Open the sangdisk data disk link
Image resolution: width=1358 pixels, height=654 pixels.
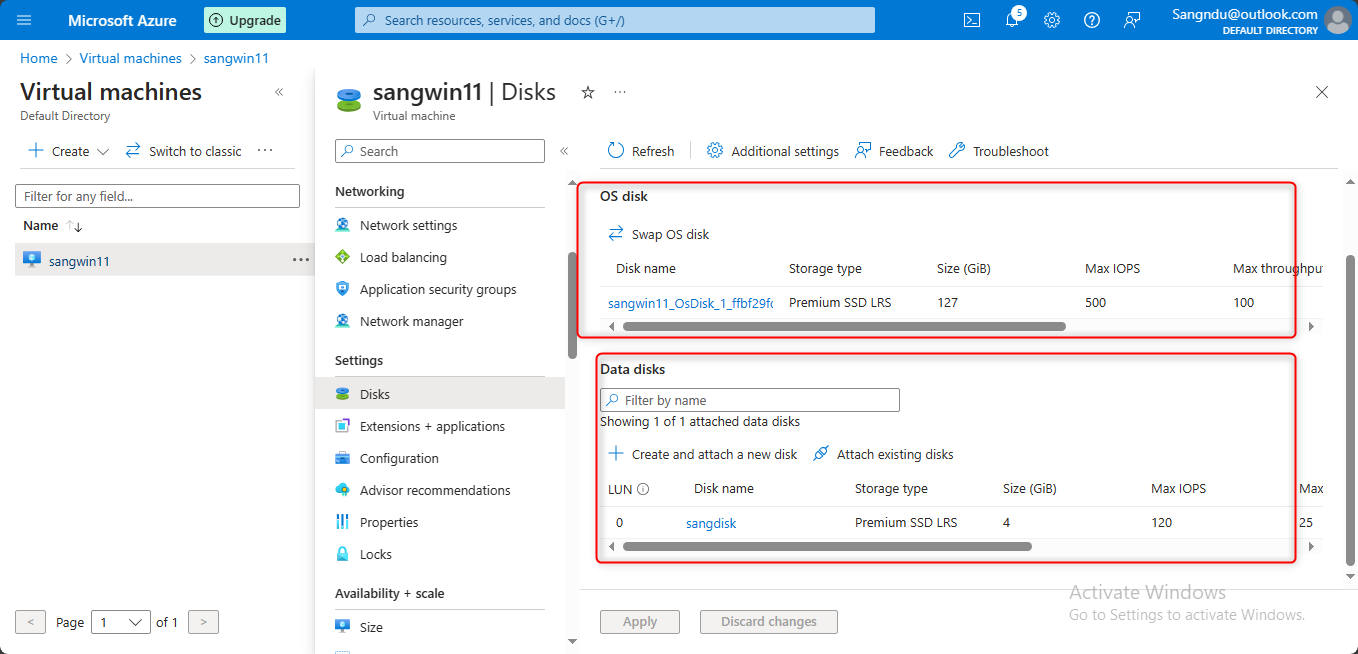tap(711, 523)
